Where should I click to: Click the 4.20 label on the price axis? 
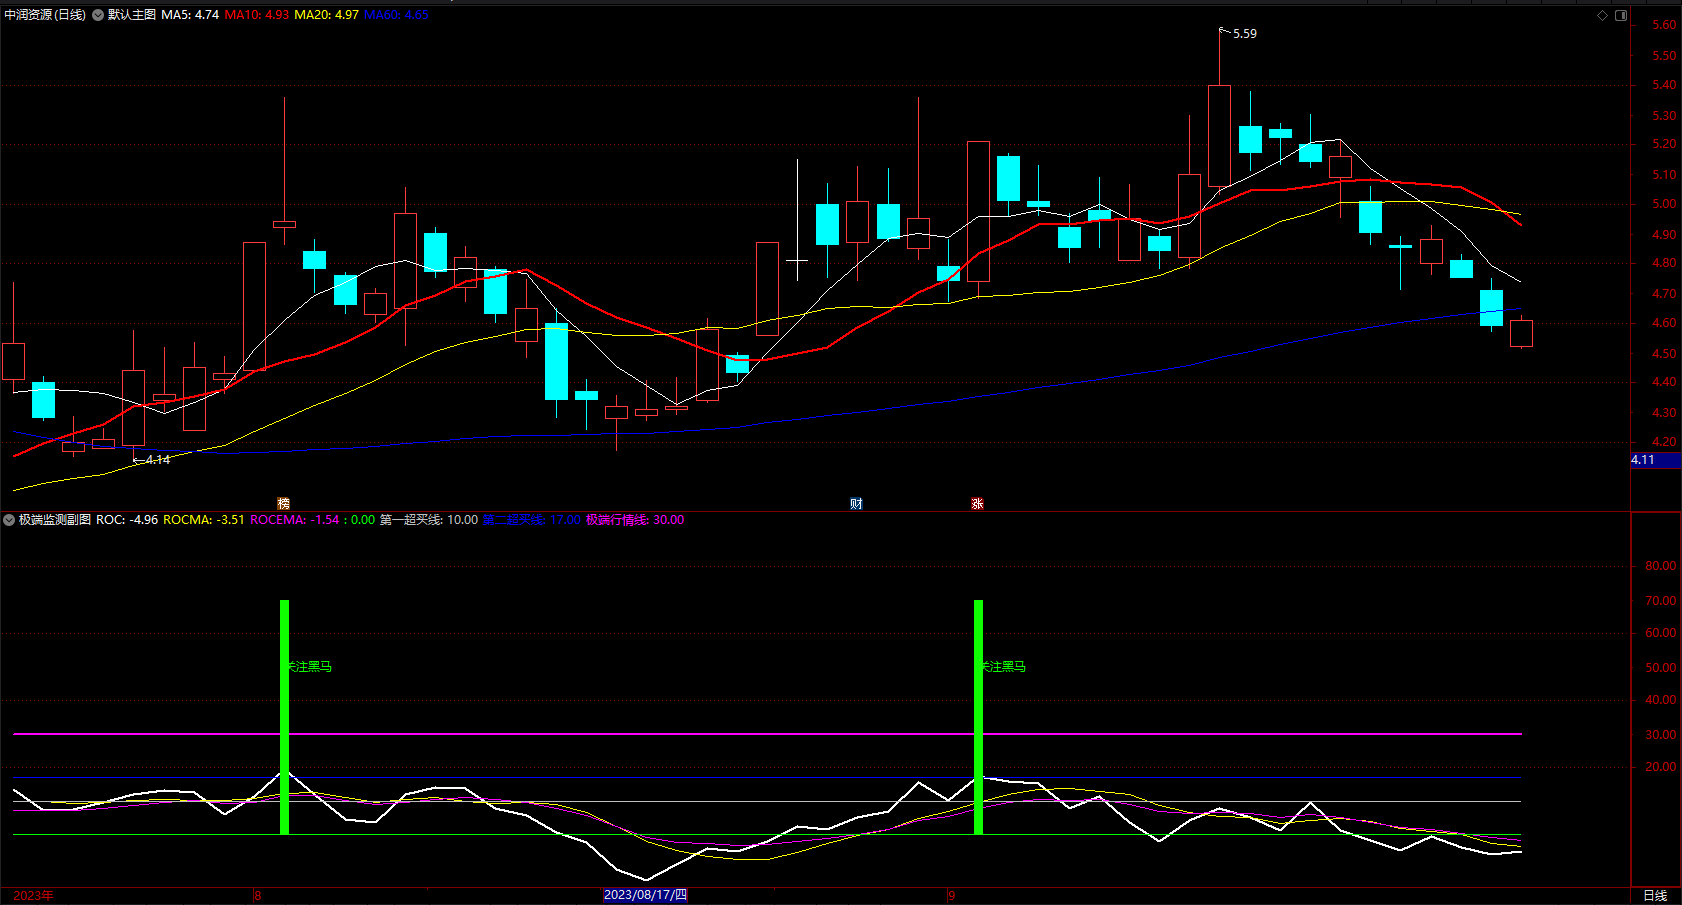click(1664, 442)
